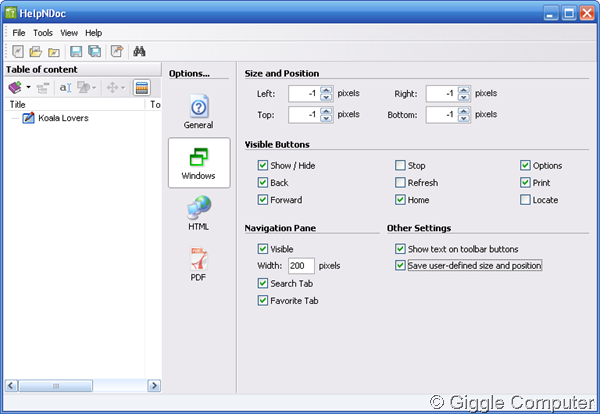Enable the Refresh button checkbox

(x=400, y=183)
